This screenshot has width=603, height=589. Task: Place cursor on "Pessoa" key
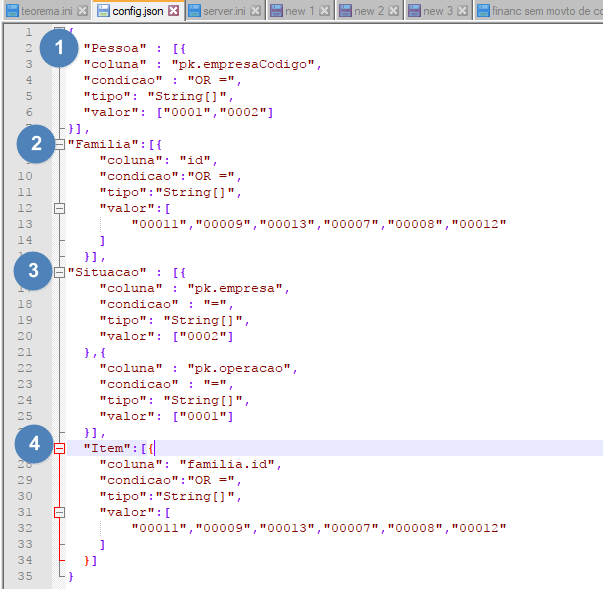[115, 48]
